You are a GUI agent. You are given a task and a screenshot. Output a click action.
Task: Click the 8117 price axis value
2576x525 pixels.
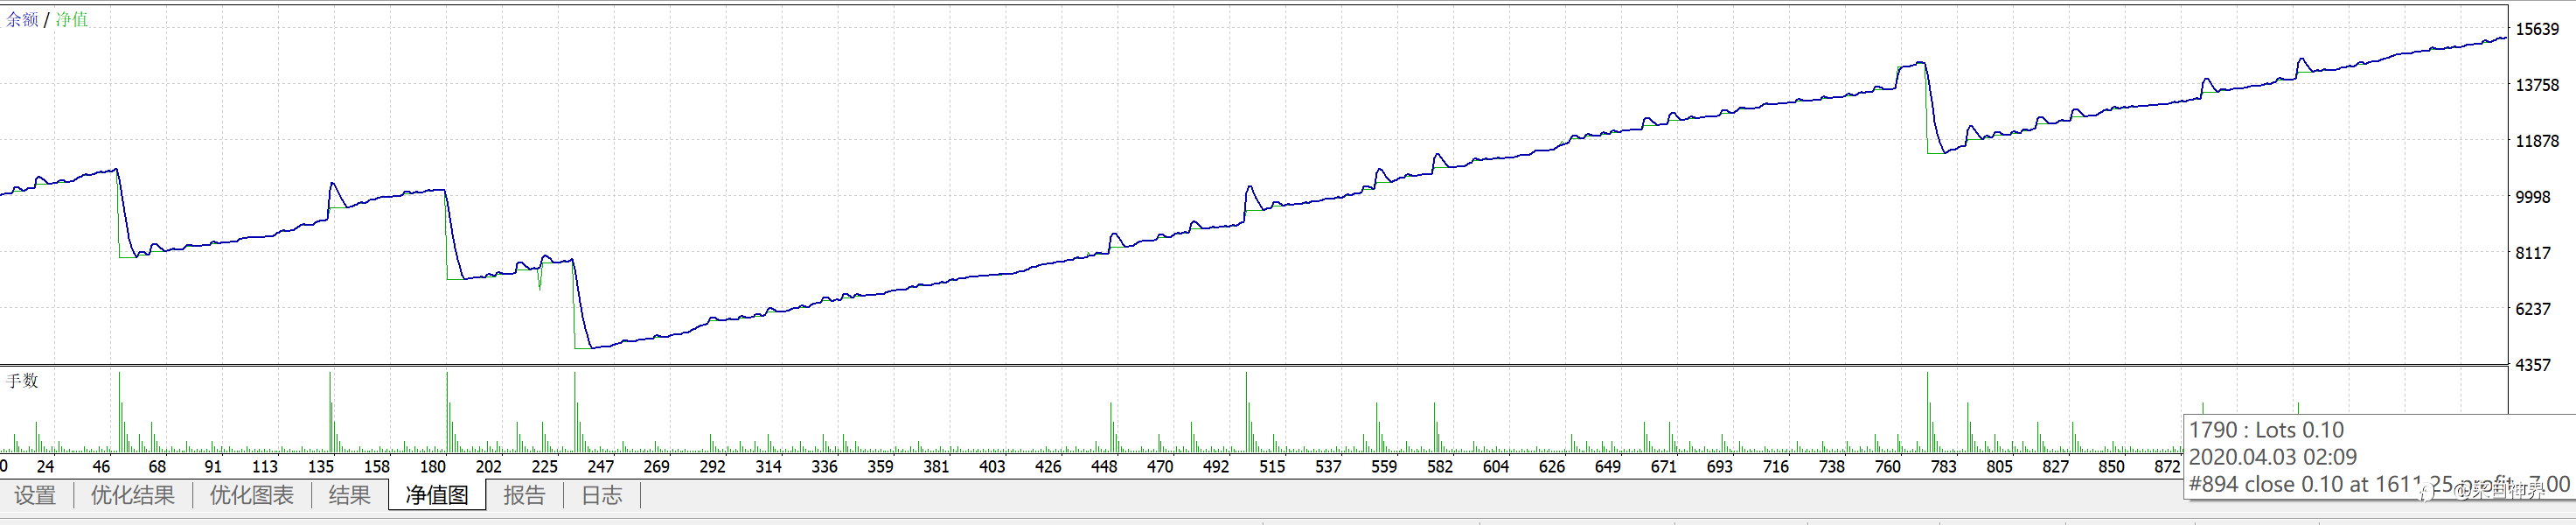[2533, 253]
